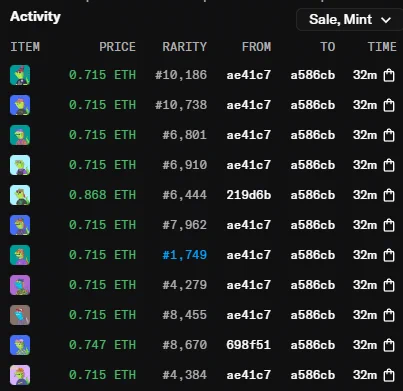
Task: Click the RARITY column header
Action: pyautogui.click(x=185, y=47)
